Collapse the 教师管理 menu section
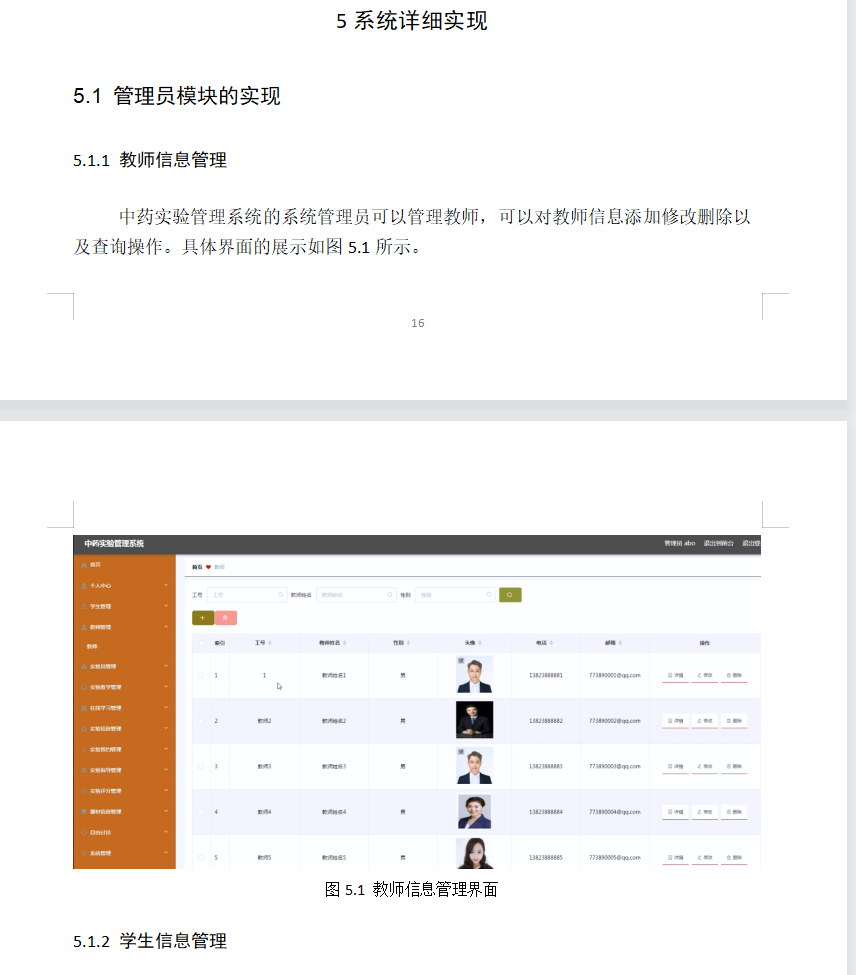Screen dimensions: 856x975 pos(165,627)
